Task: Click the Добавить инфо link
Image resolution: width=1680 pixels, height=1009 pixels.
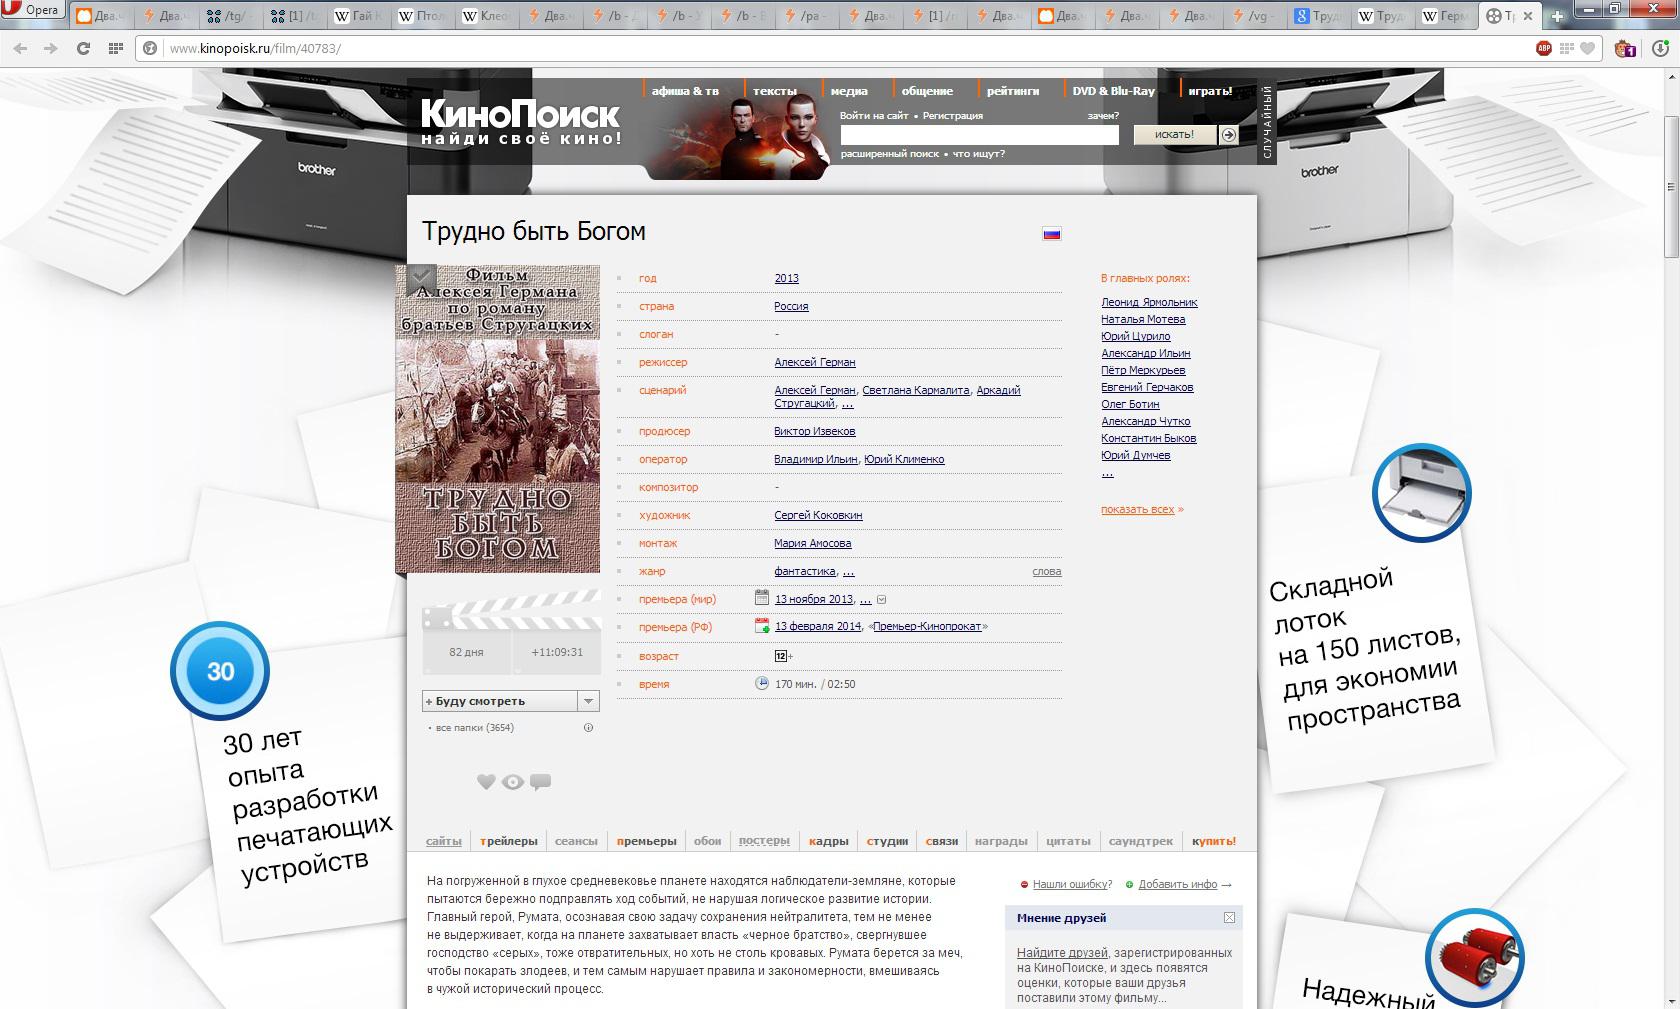Action: tap(1178, 884)
